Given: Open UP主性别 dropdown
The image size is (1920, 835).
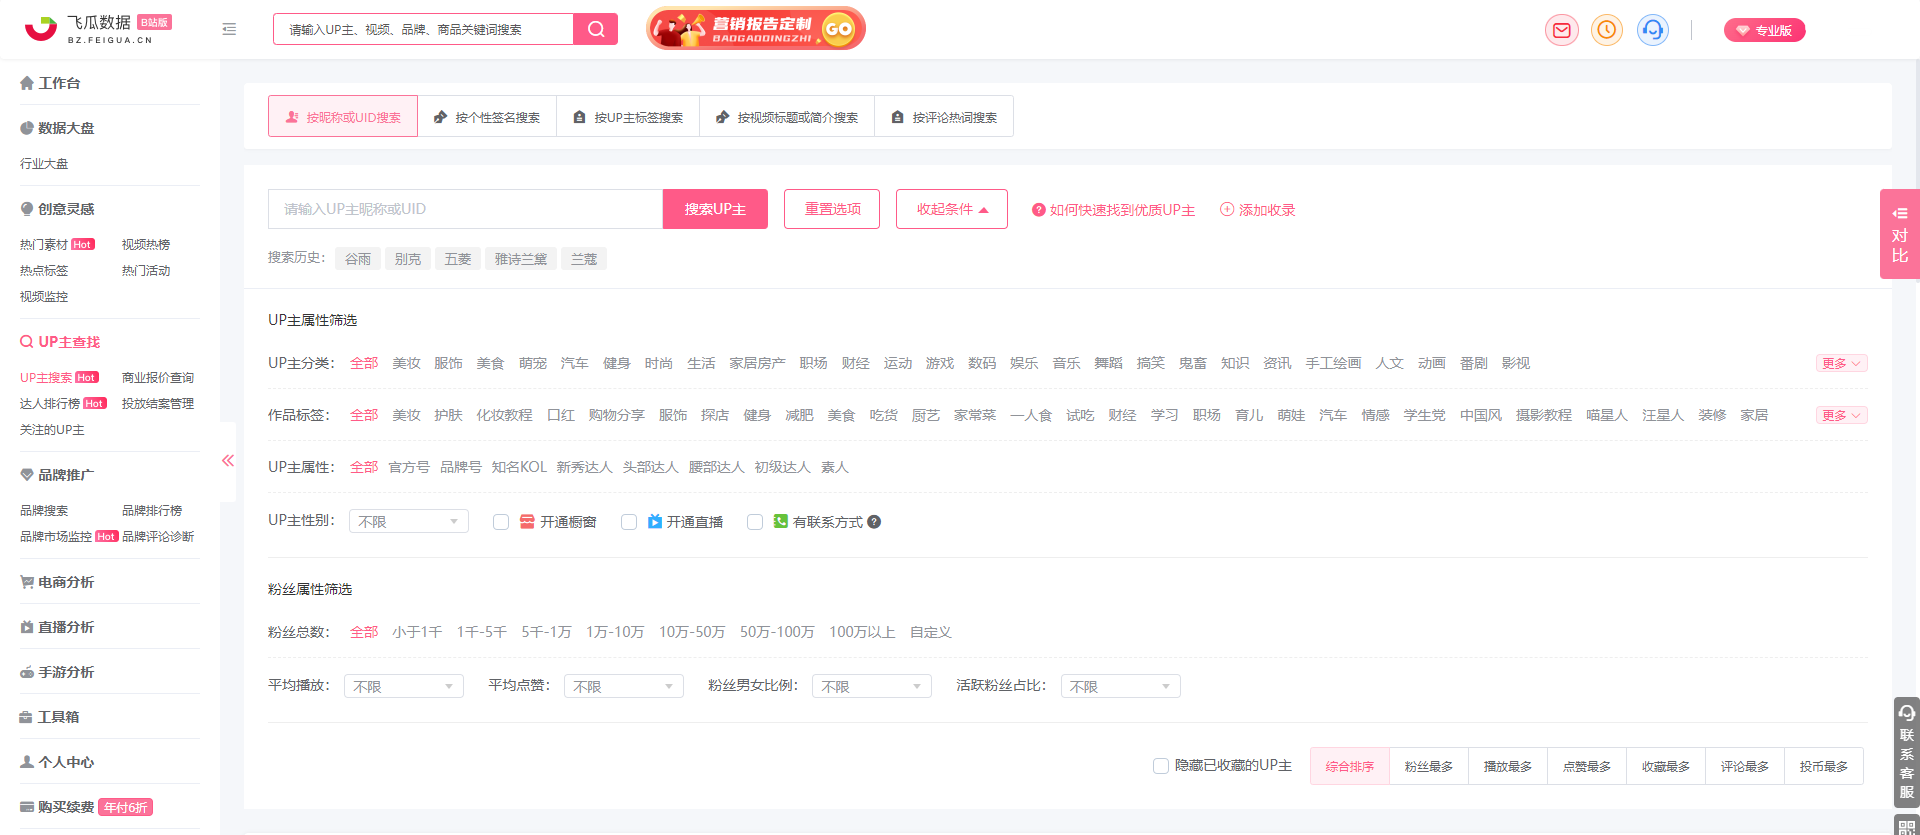Looking at the screenshot, I should pos(408,521).
